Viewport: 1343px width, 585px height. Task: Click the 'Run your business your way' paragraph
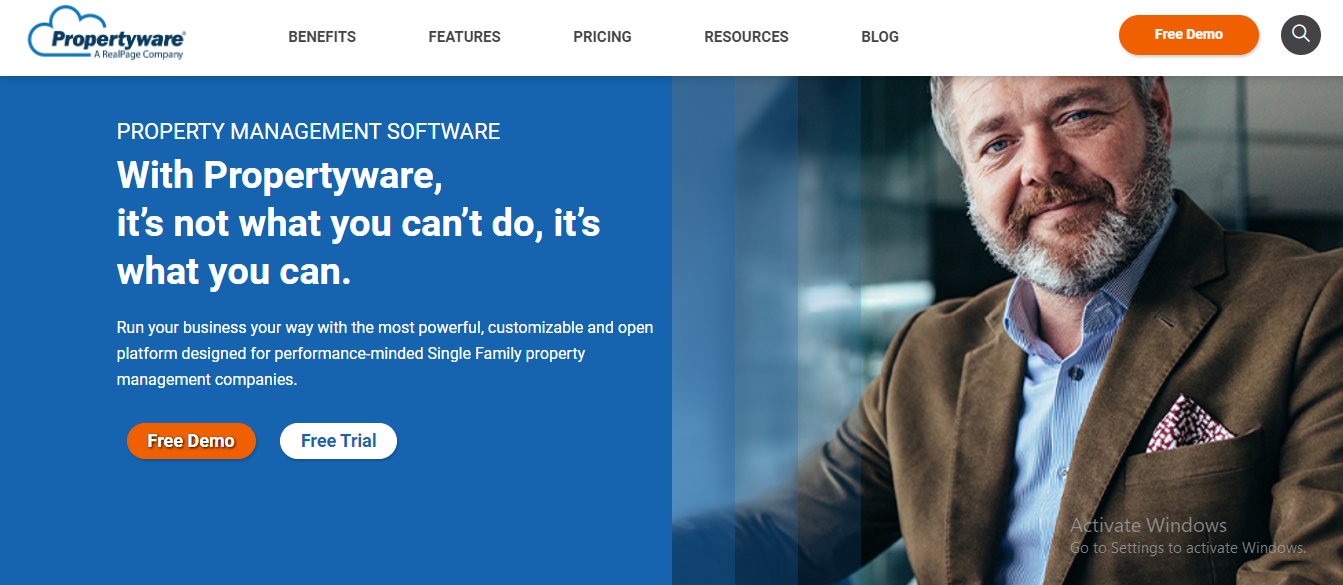click(x=385, y=354)
